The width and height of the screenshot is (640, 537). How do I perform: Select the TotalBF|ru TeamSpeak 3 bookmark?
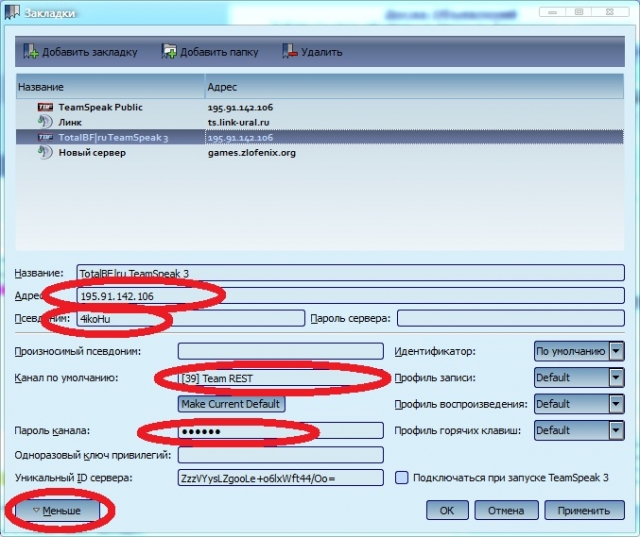pyautogui.click(x=320, y=137)
